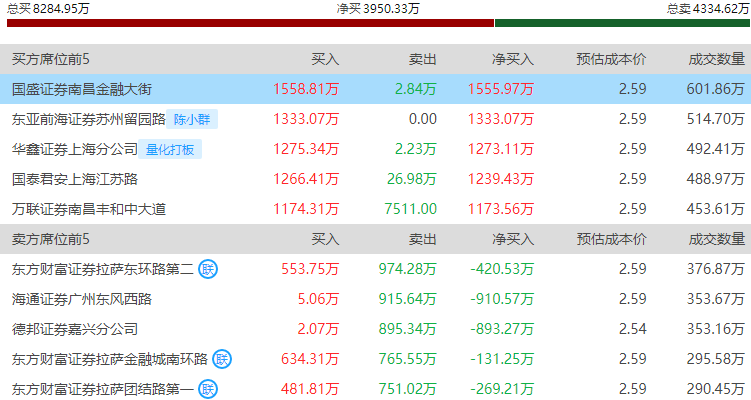Click buy value 5.06万
The width and height of the screenshot is (751, 400).
click(319, 299)
